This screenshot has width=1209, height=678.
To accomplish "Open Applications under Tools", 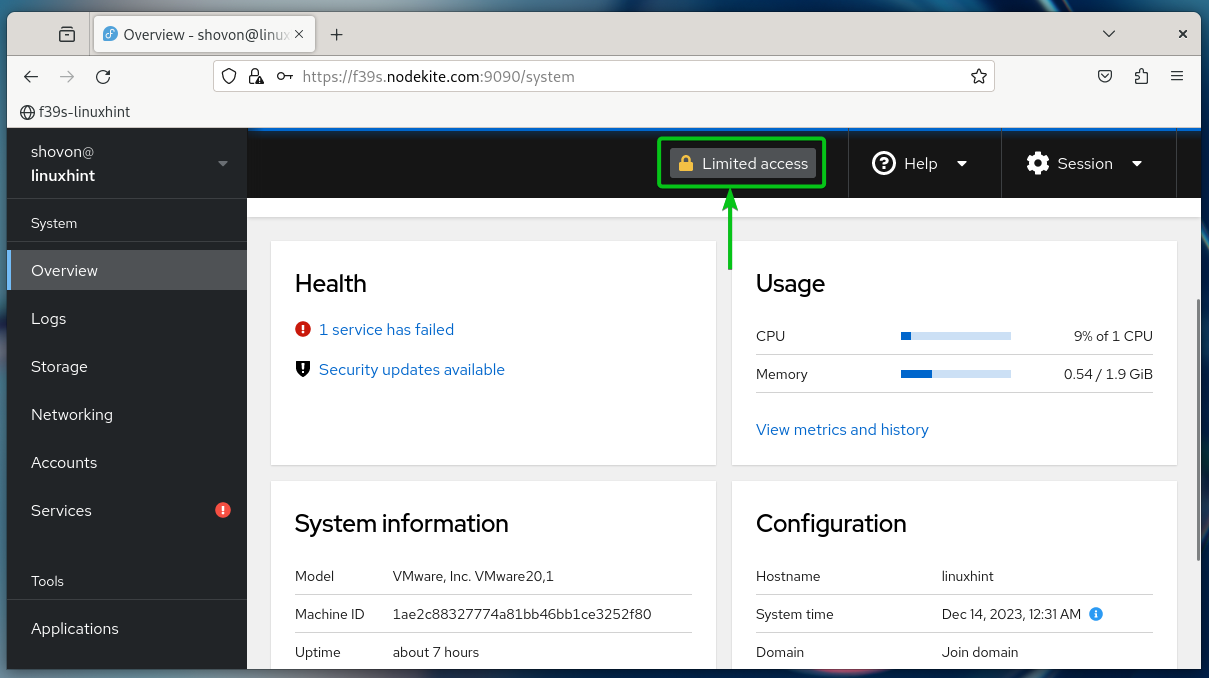I will [x=127, y=628].
